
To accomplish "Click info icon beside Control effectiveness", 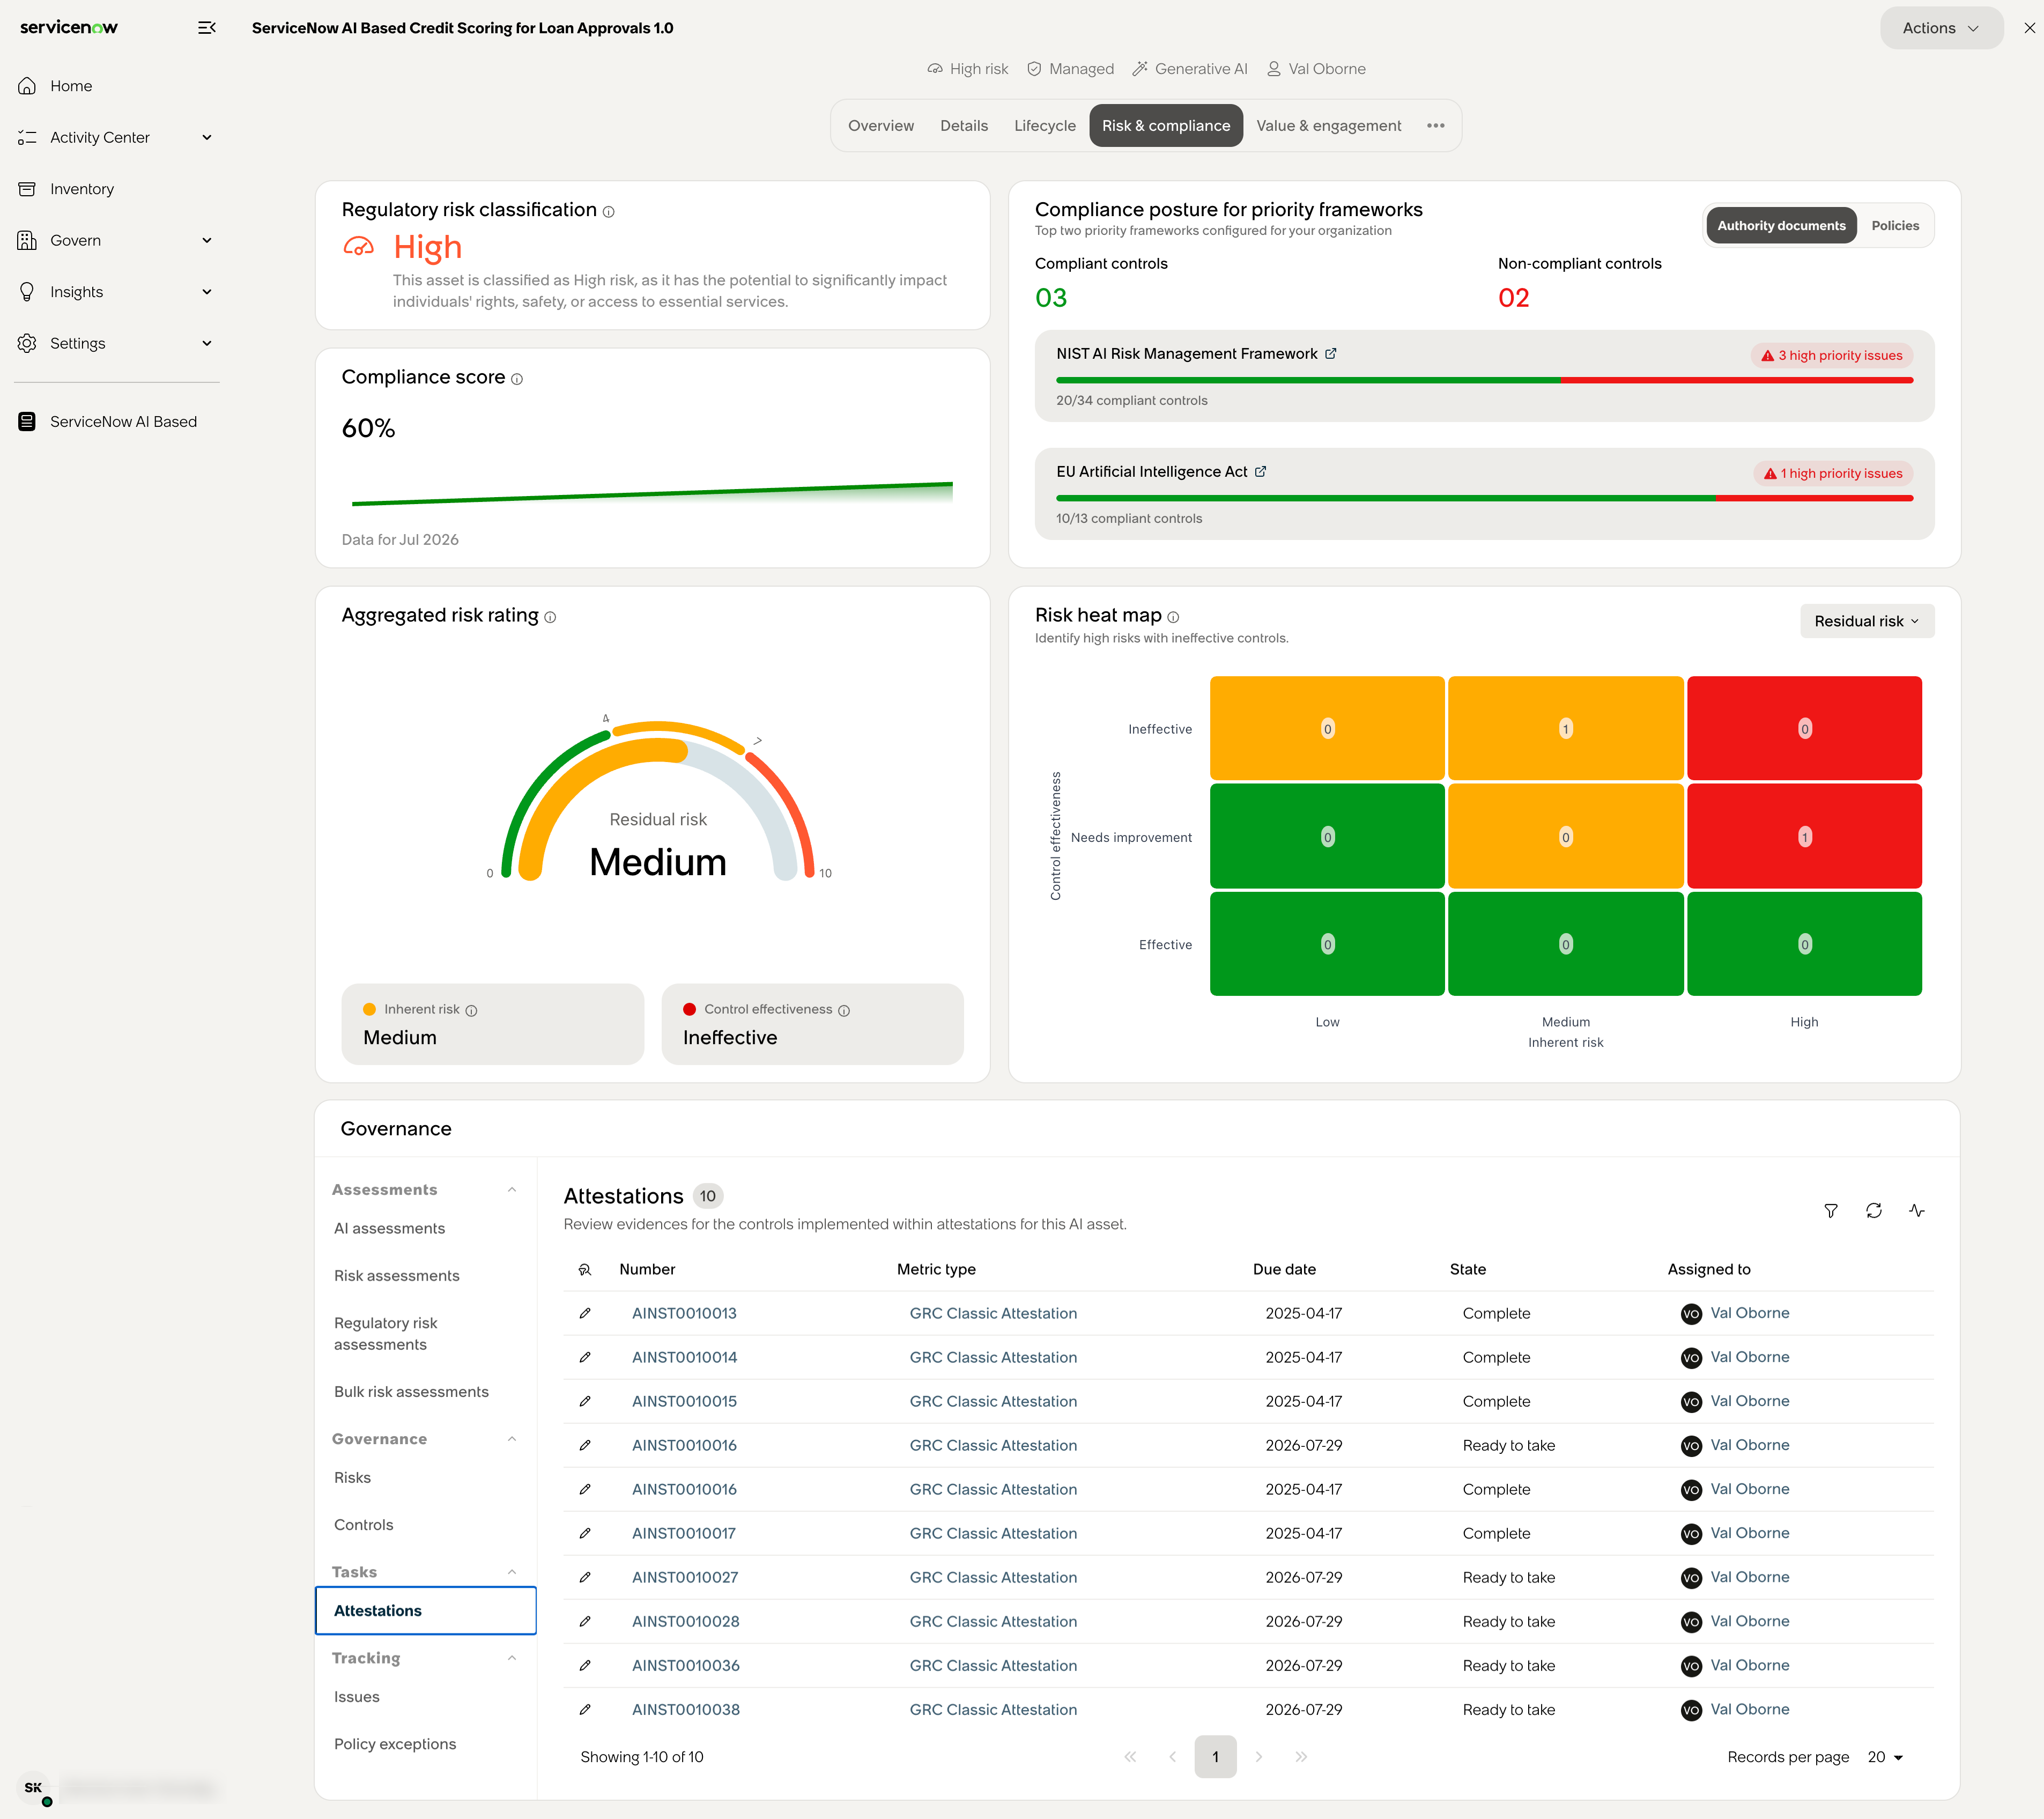I will 844,1011.
